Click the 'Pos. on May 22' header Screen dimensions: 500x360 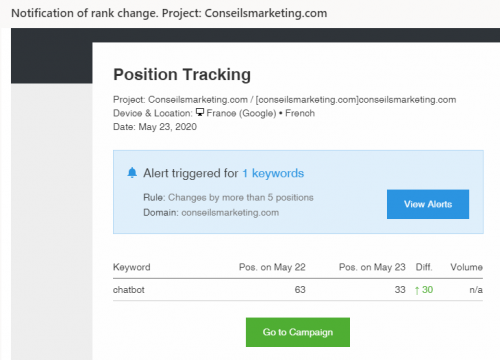[x=272, y=267]
